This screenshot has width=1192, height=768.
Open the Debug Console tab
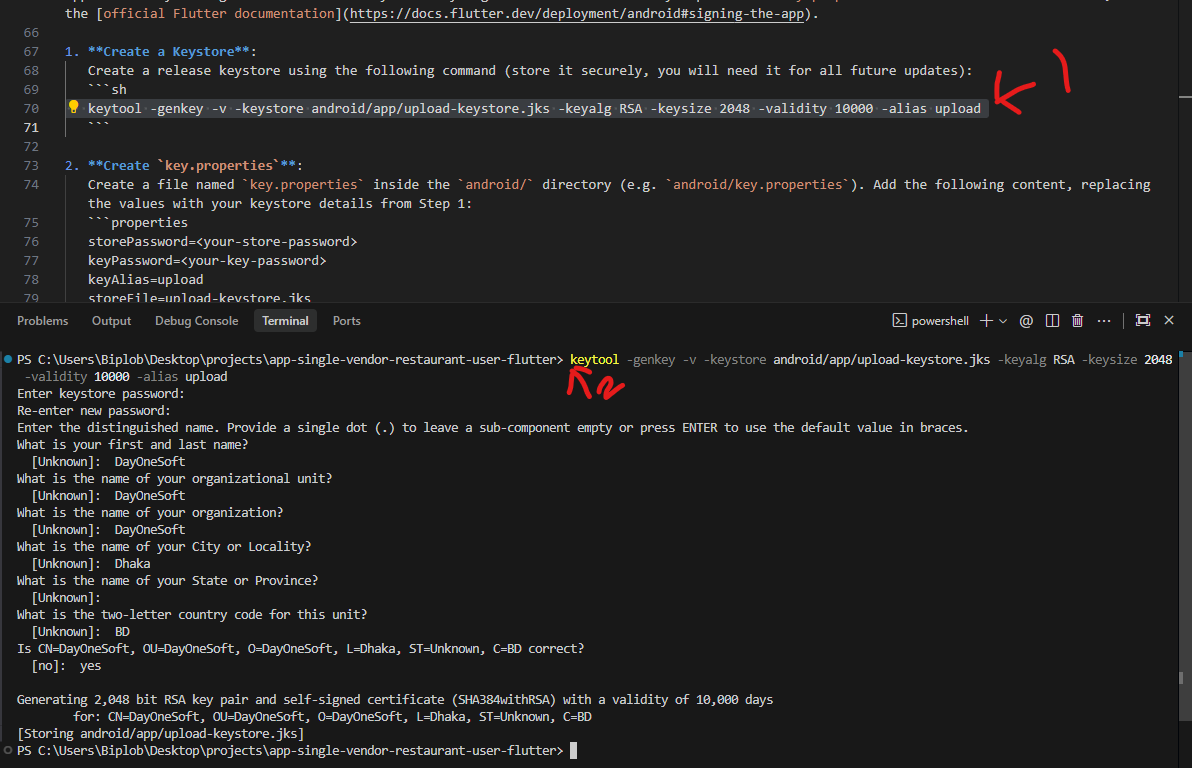click(196, 321)
